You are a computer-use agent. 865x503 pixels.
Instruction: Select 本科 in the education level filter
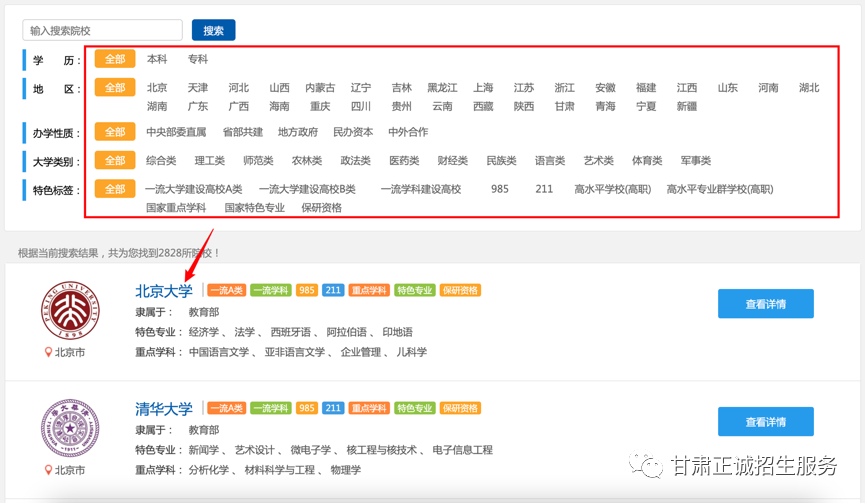pyautogui.click(x=157, y=59)
